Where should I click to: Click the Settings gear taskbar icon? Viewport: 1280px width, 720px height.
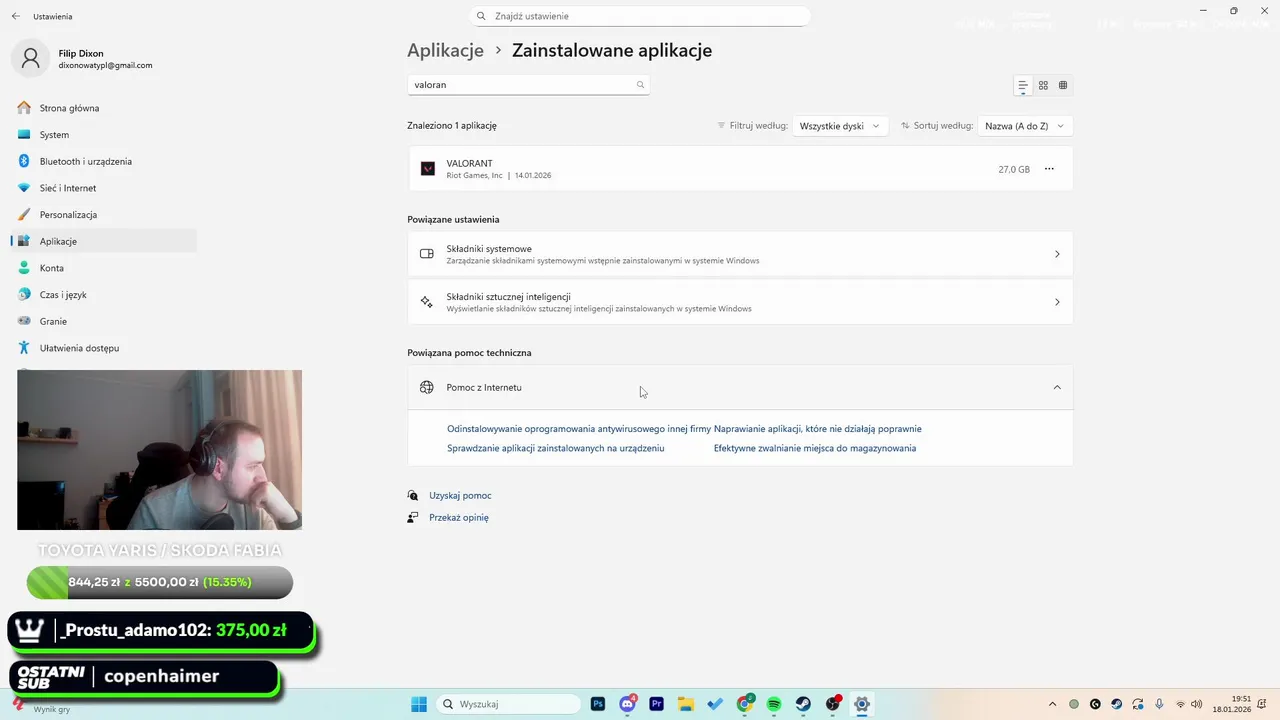click(862, 704)
